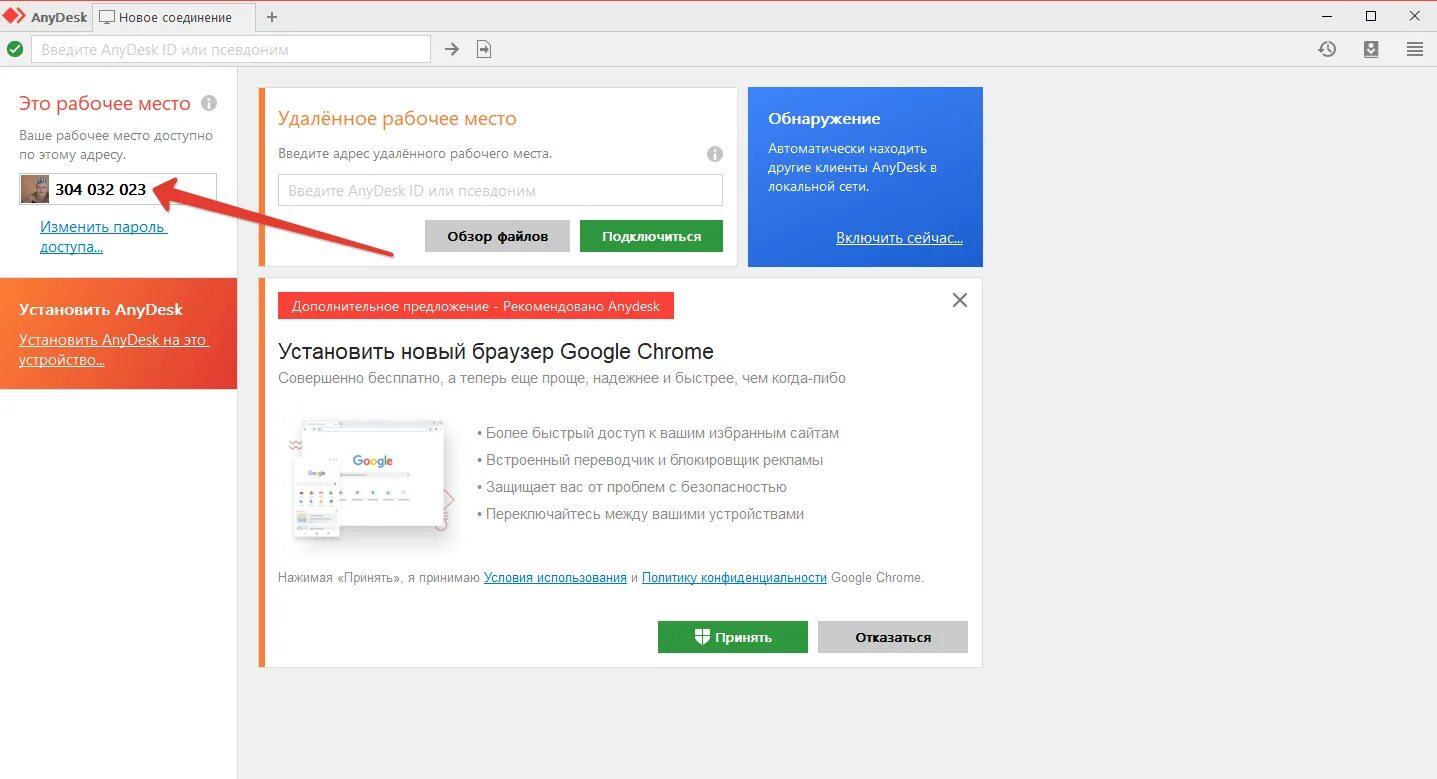This screenshot has width=1437, height=779.
Task: Click the Обзор файлов button
Action: [497, 236]
